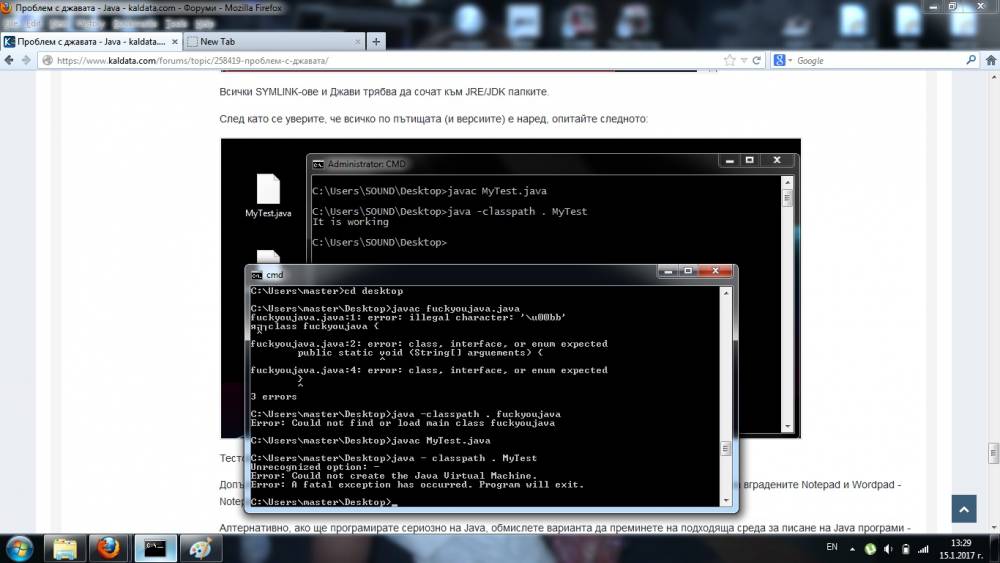Reload the kaldata.com page
1000x563 pixels.
tap(756, 60)
